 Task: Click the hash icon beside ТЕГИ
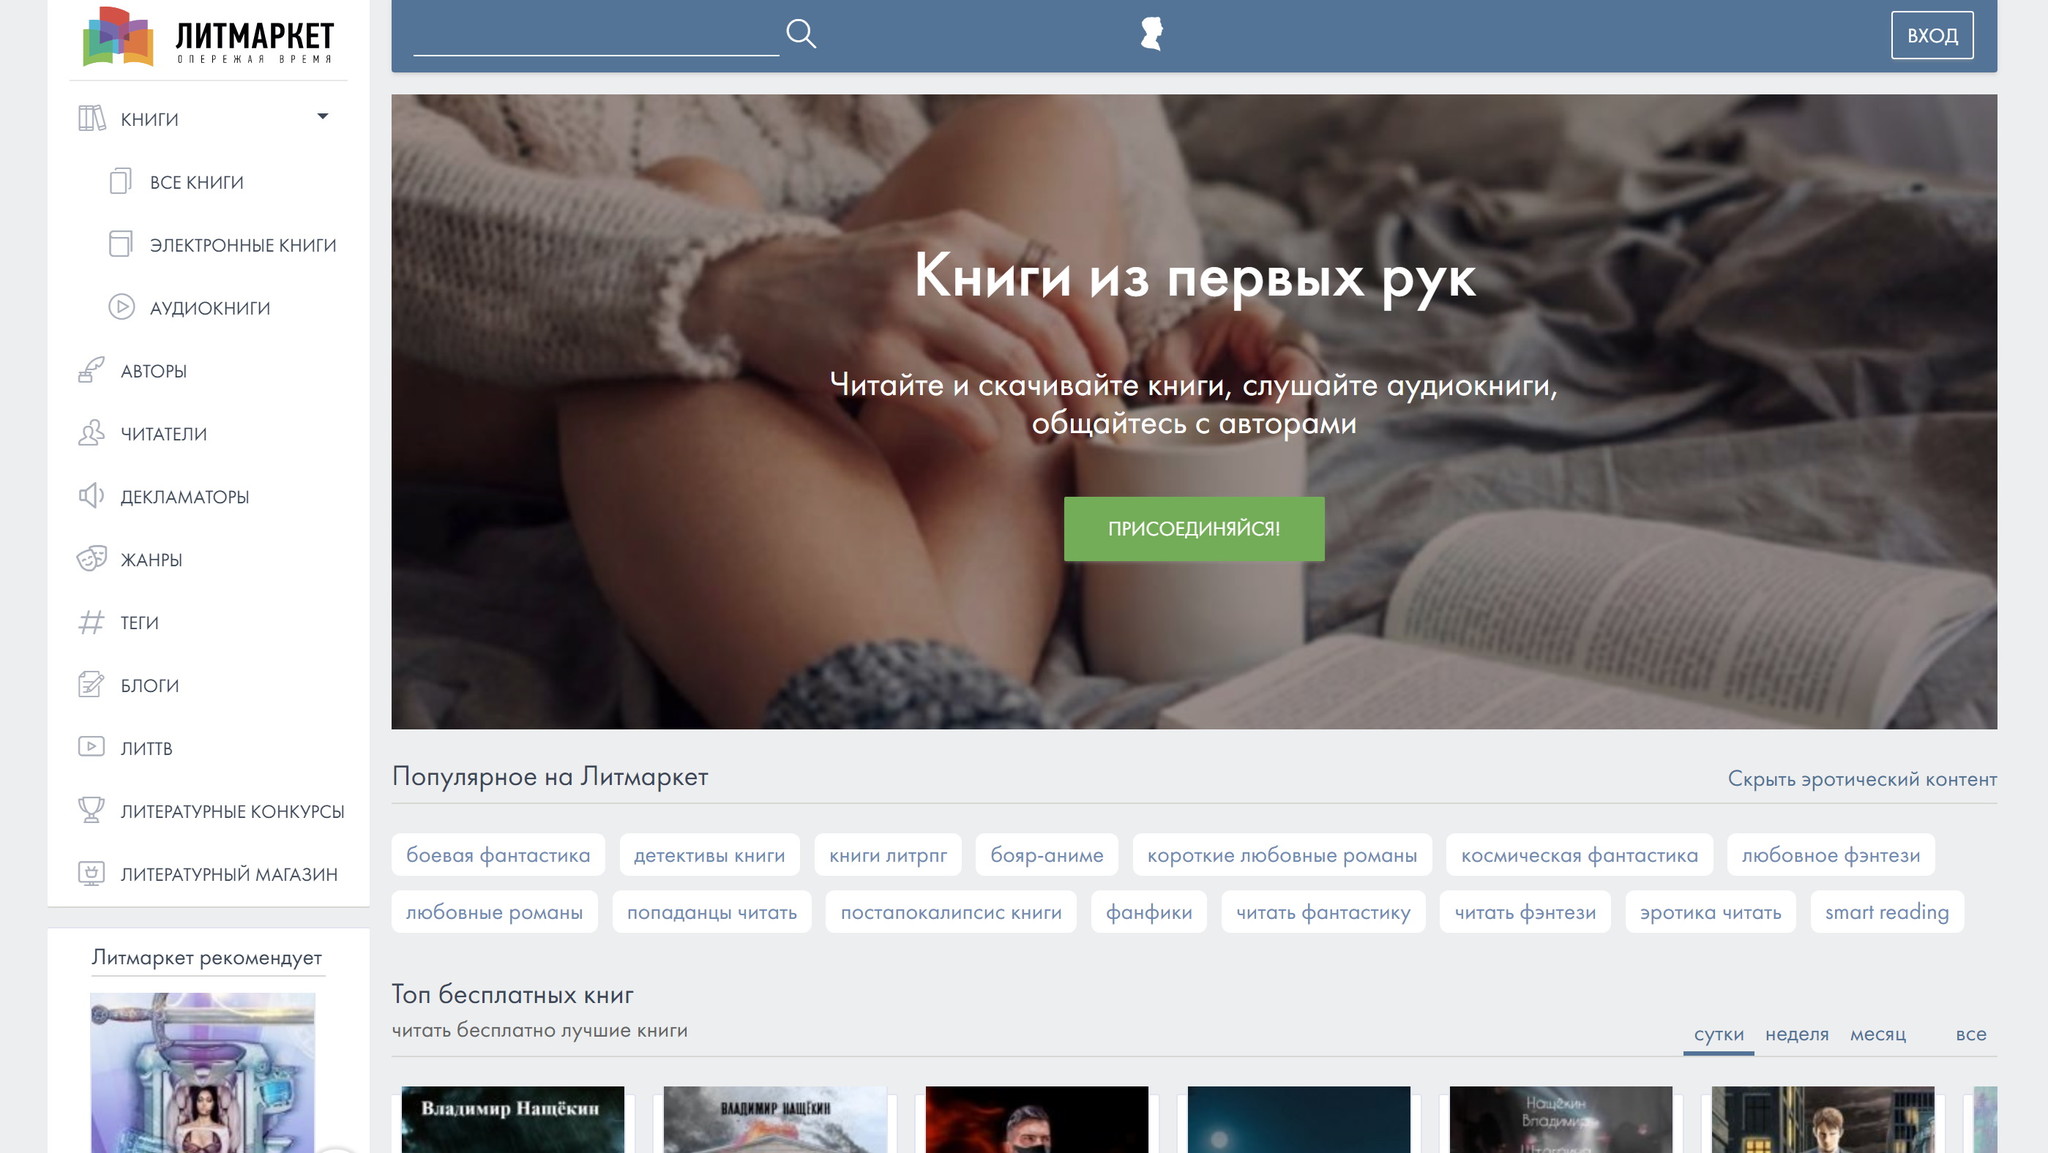pyautogui.click(x=91, y=622)
